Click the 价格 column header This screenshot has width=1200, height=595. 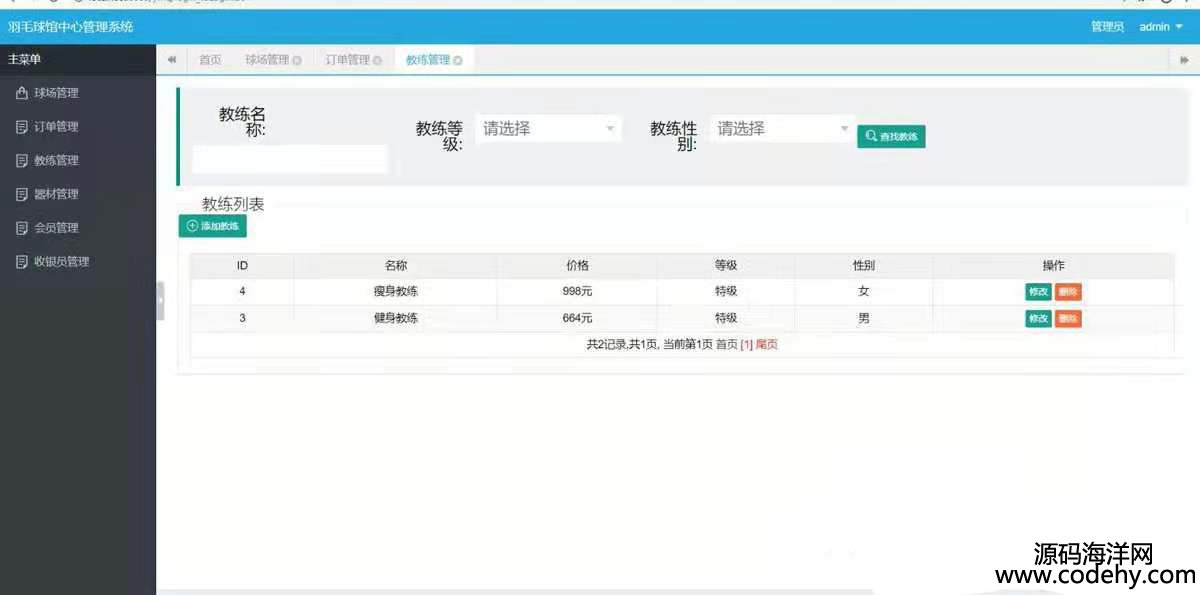pyautogui.click(x=577, y=266)
